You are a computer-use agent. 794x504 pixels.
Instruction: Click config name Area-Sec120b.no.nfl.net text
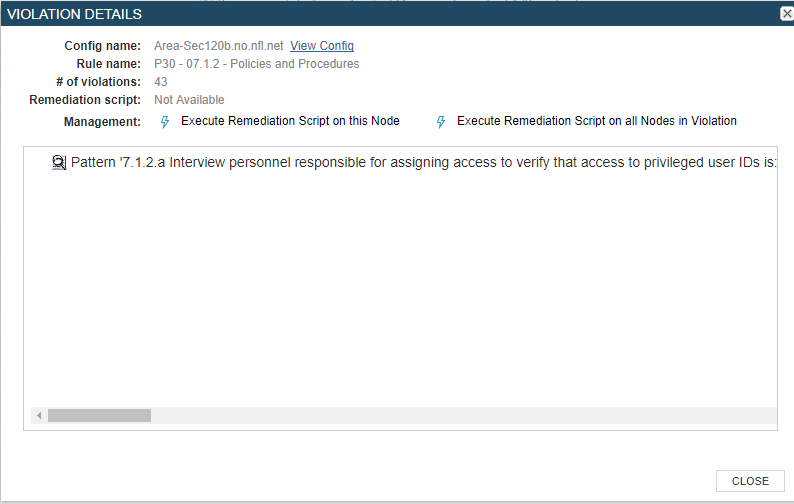click(219, 46)
